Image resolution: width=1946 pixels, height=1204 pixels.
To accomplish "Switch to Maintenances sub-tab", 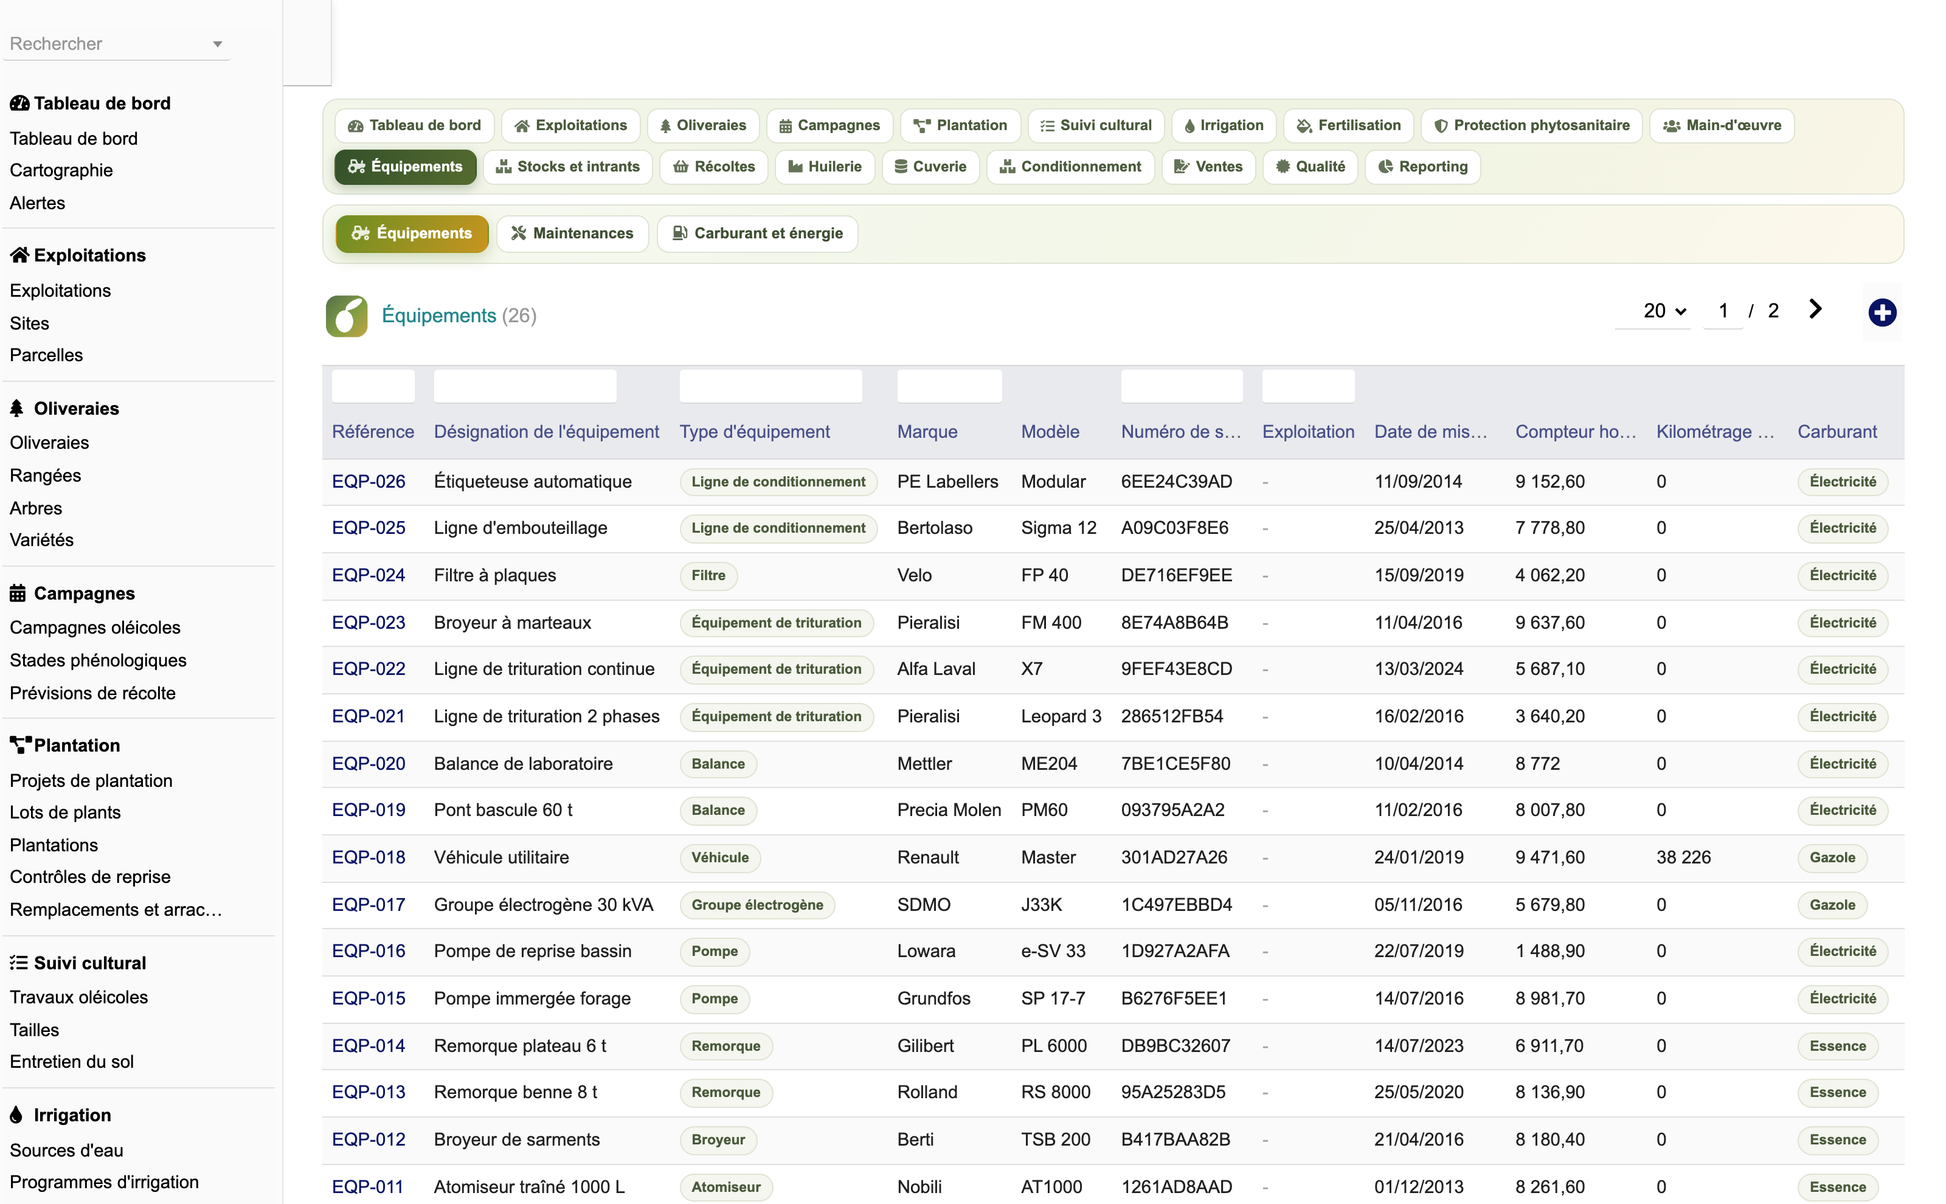I will click(572, 233).
